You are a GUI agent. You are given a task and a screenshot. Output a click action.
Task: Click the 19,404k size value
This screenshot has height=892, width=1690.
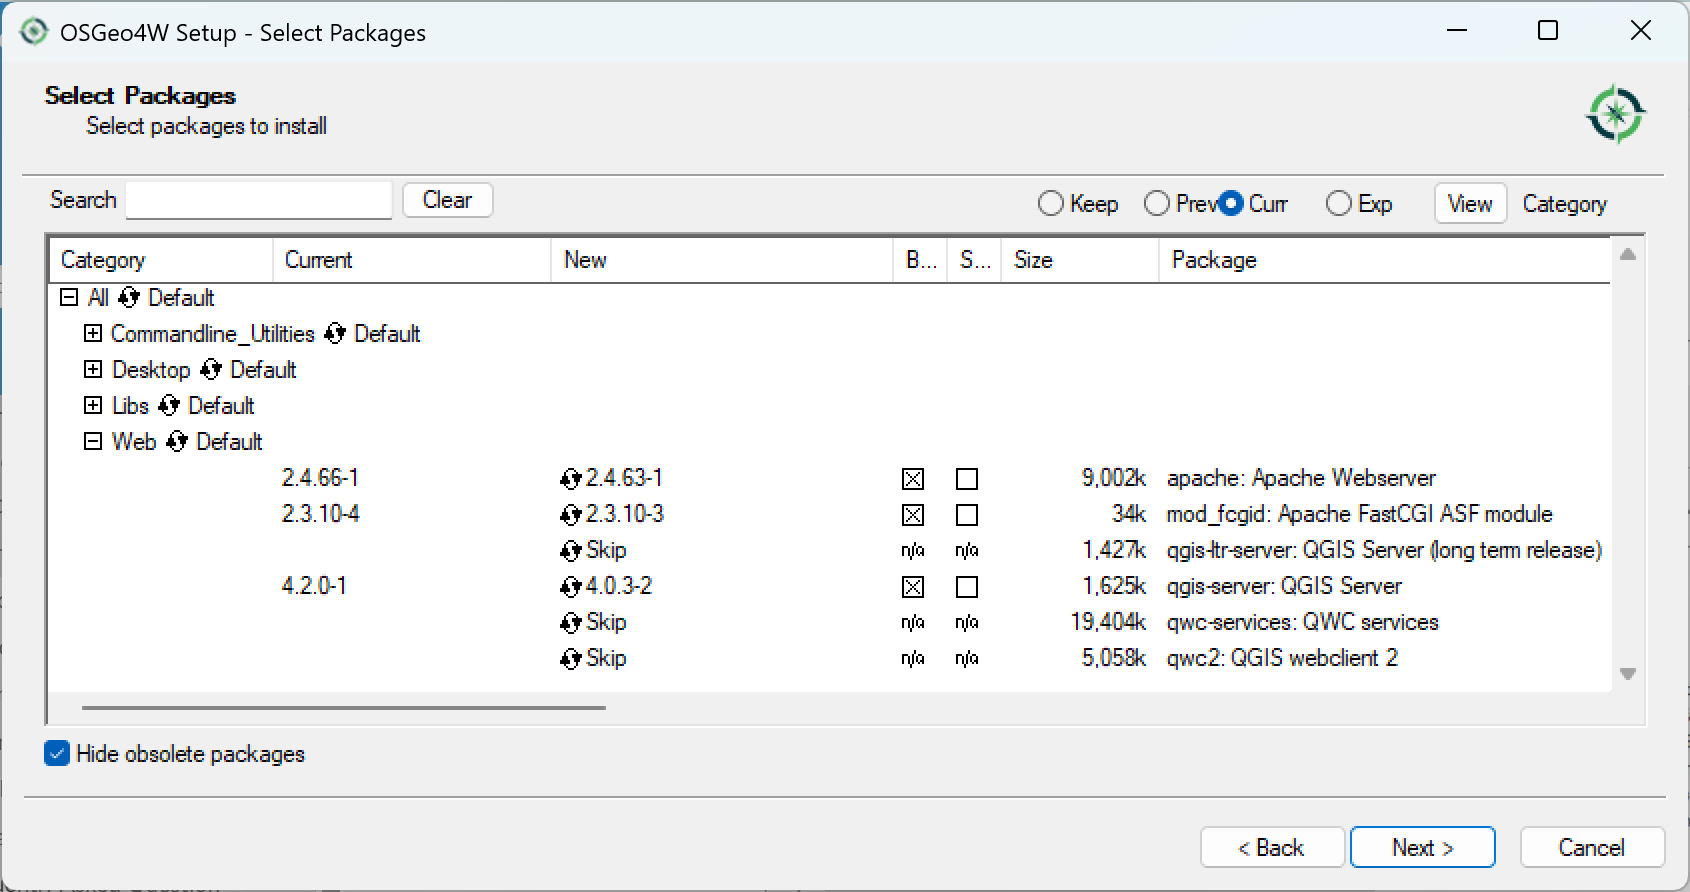point(1108,622)
